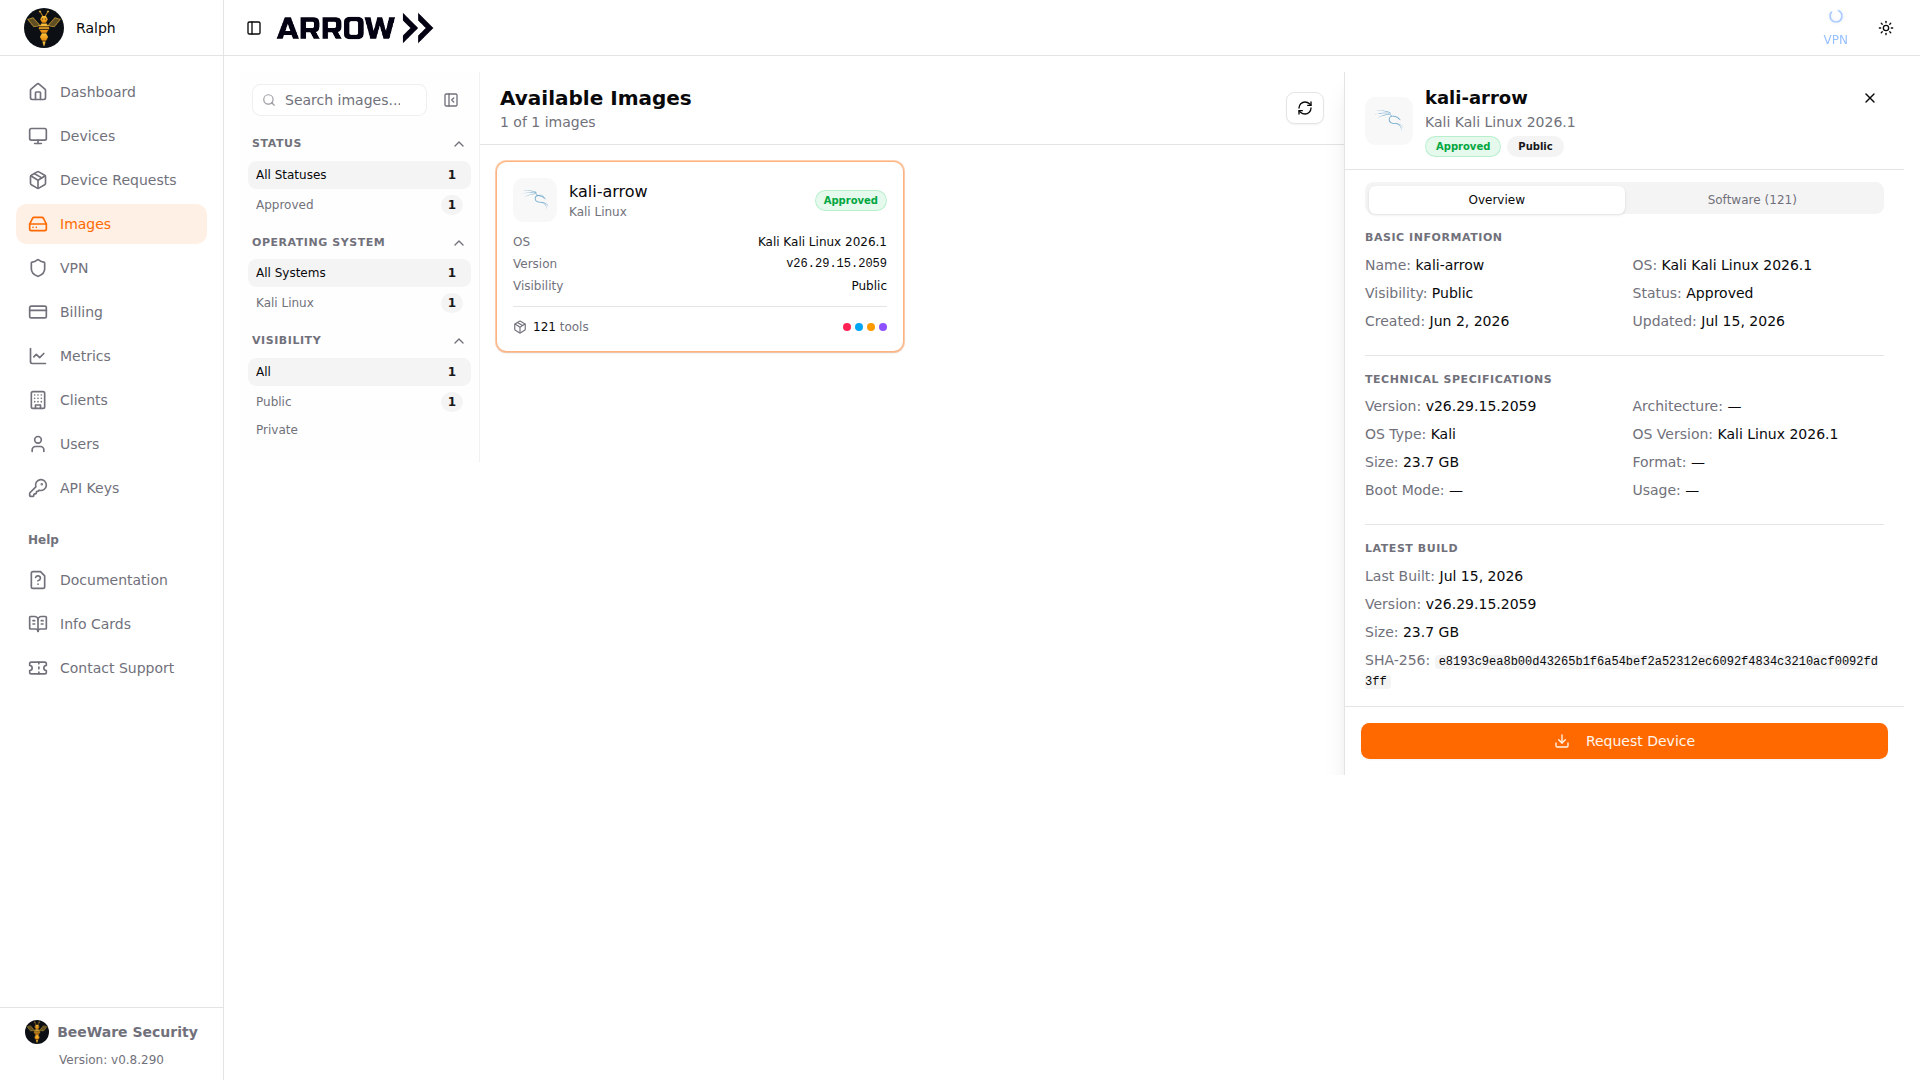Click the Last Built: Jul 15, 2026 entry
Screen dimensions: 1920x1080
tap(1444, 576)
